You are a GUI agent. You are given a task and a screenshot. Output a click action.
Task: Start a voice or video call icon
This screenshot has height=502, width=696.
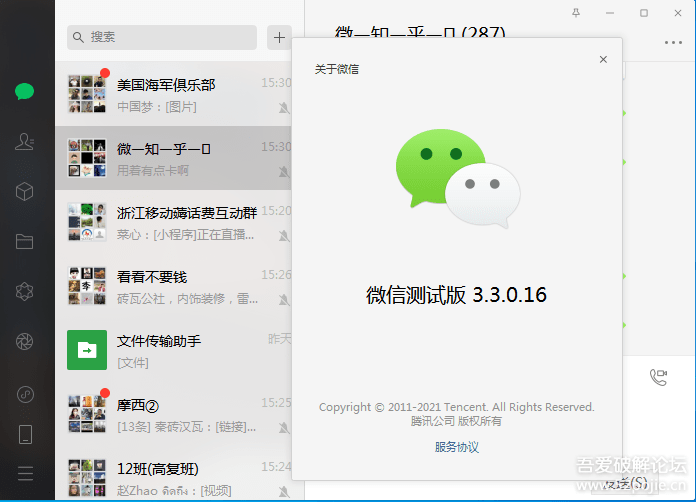coord(658,377)
